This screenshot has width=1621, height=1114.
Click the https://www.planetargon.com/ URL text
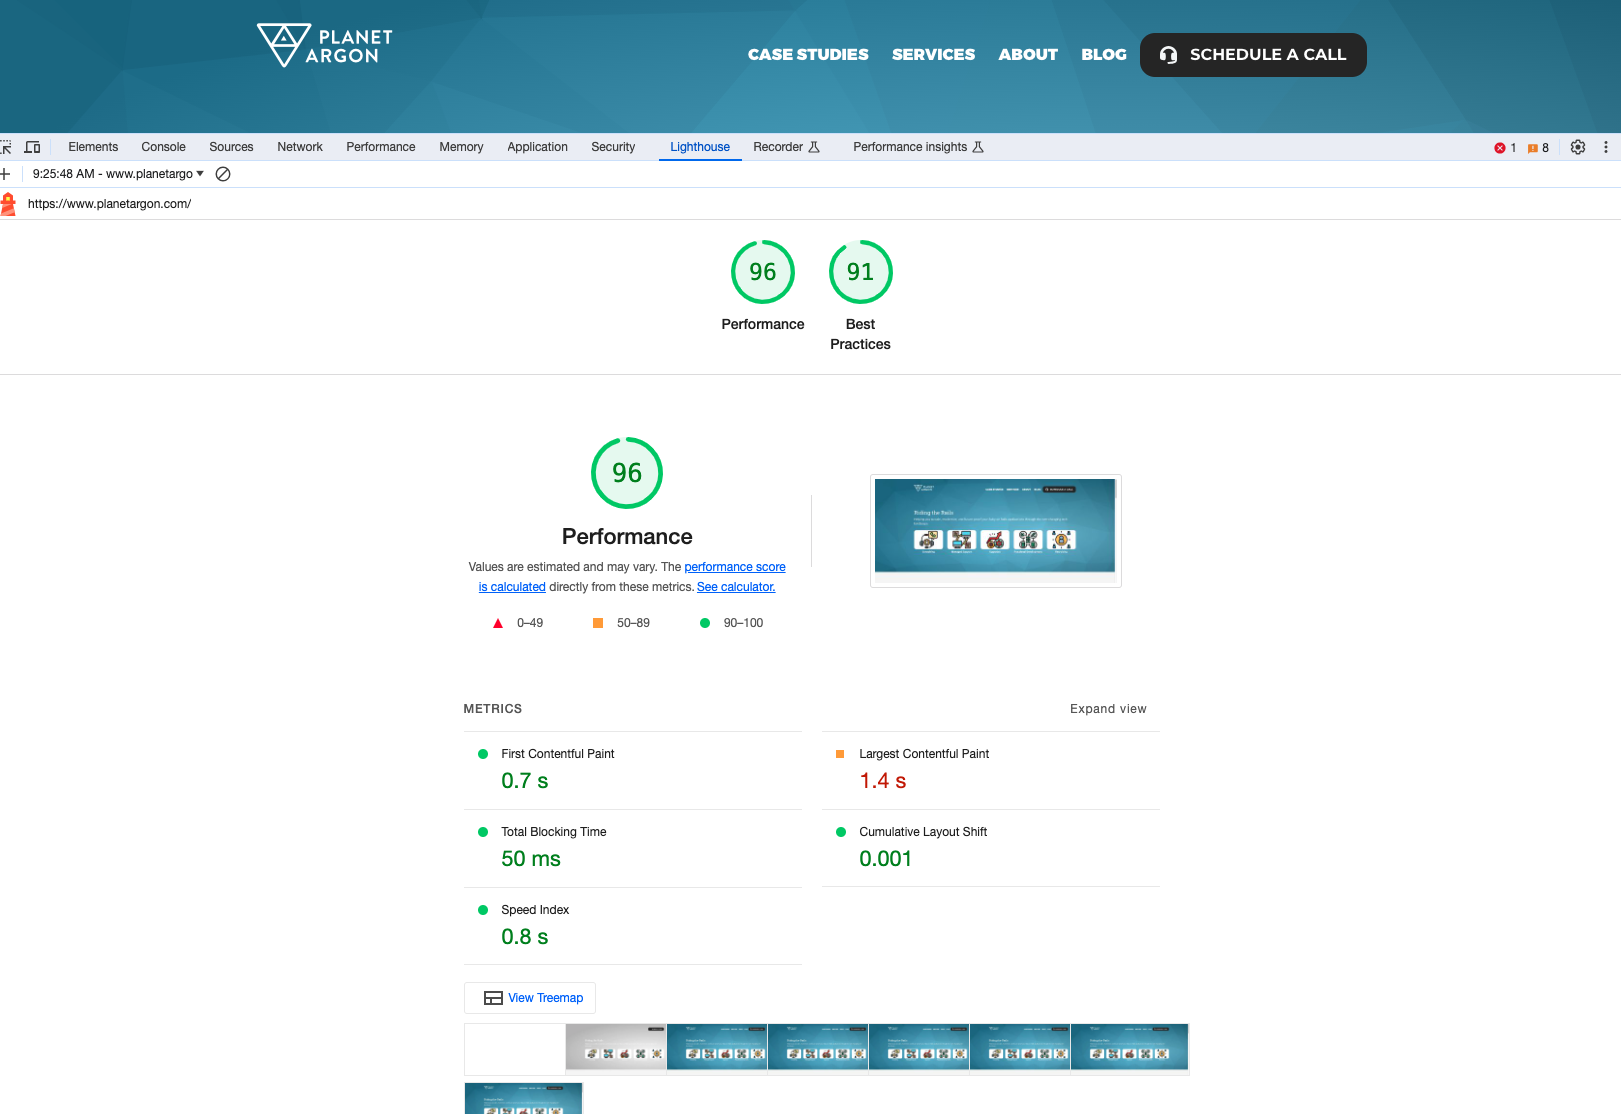point(109,204)
